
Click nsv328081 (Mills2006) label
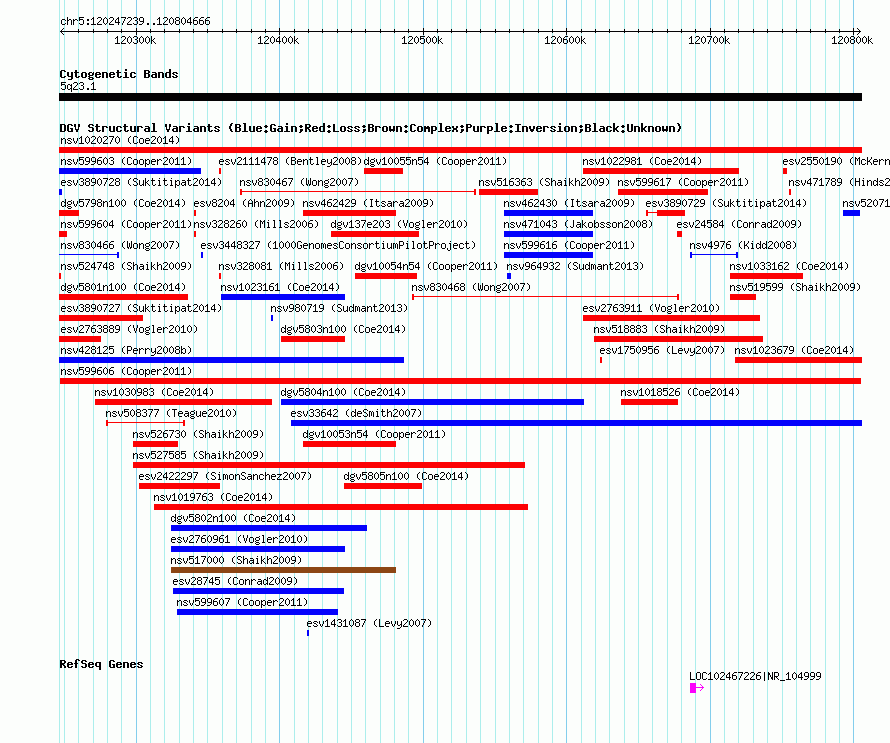(281, 266)
